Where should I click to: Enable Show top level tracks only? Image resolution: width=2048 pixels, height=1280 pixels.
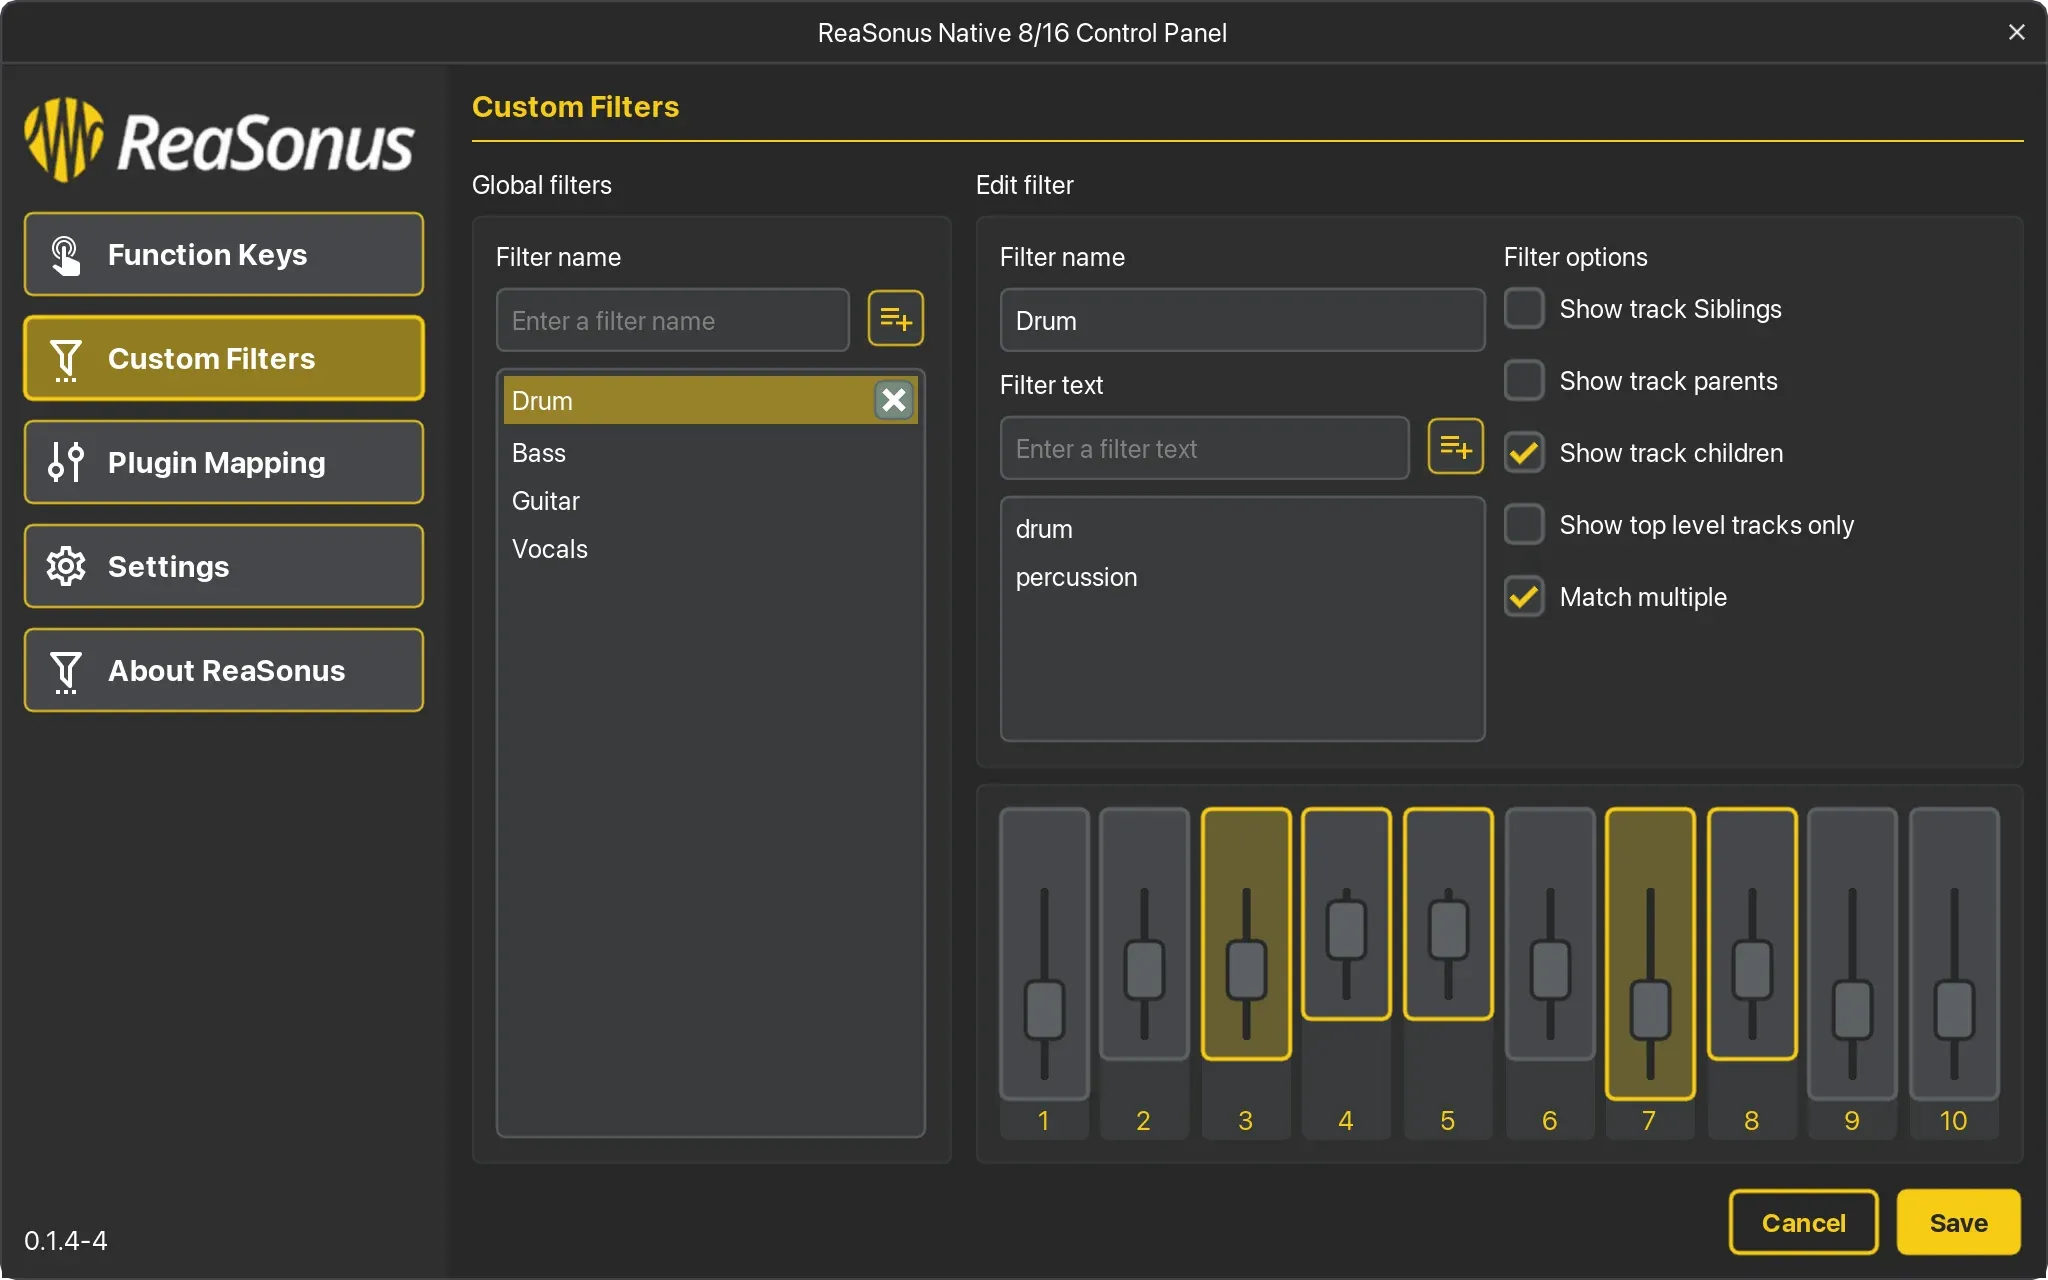click(x=1524, y=525)
